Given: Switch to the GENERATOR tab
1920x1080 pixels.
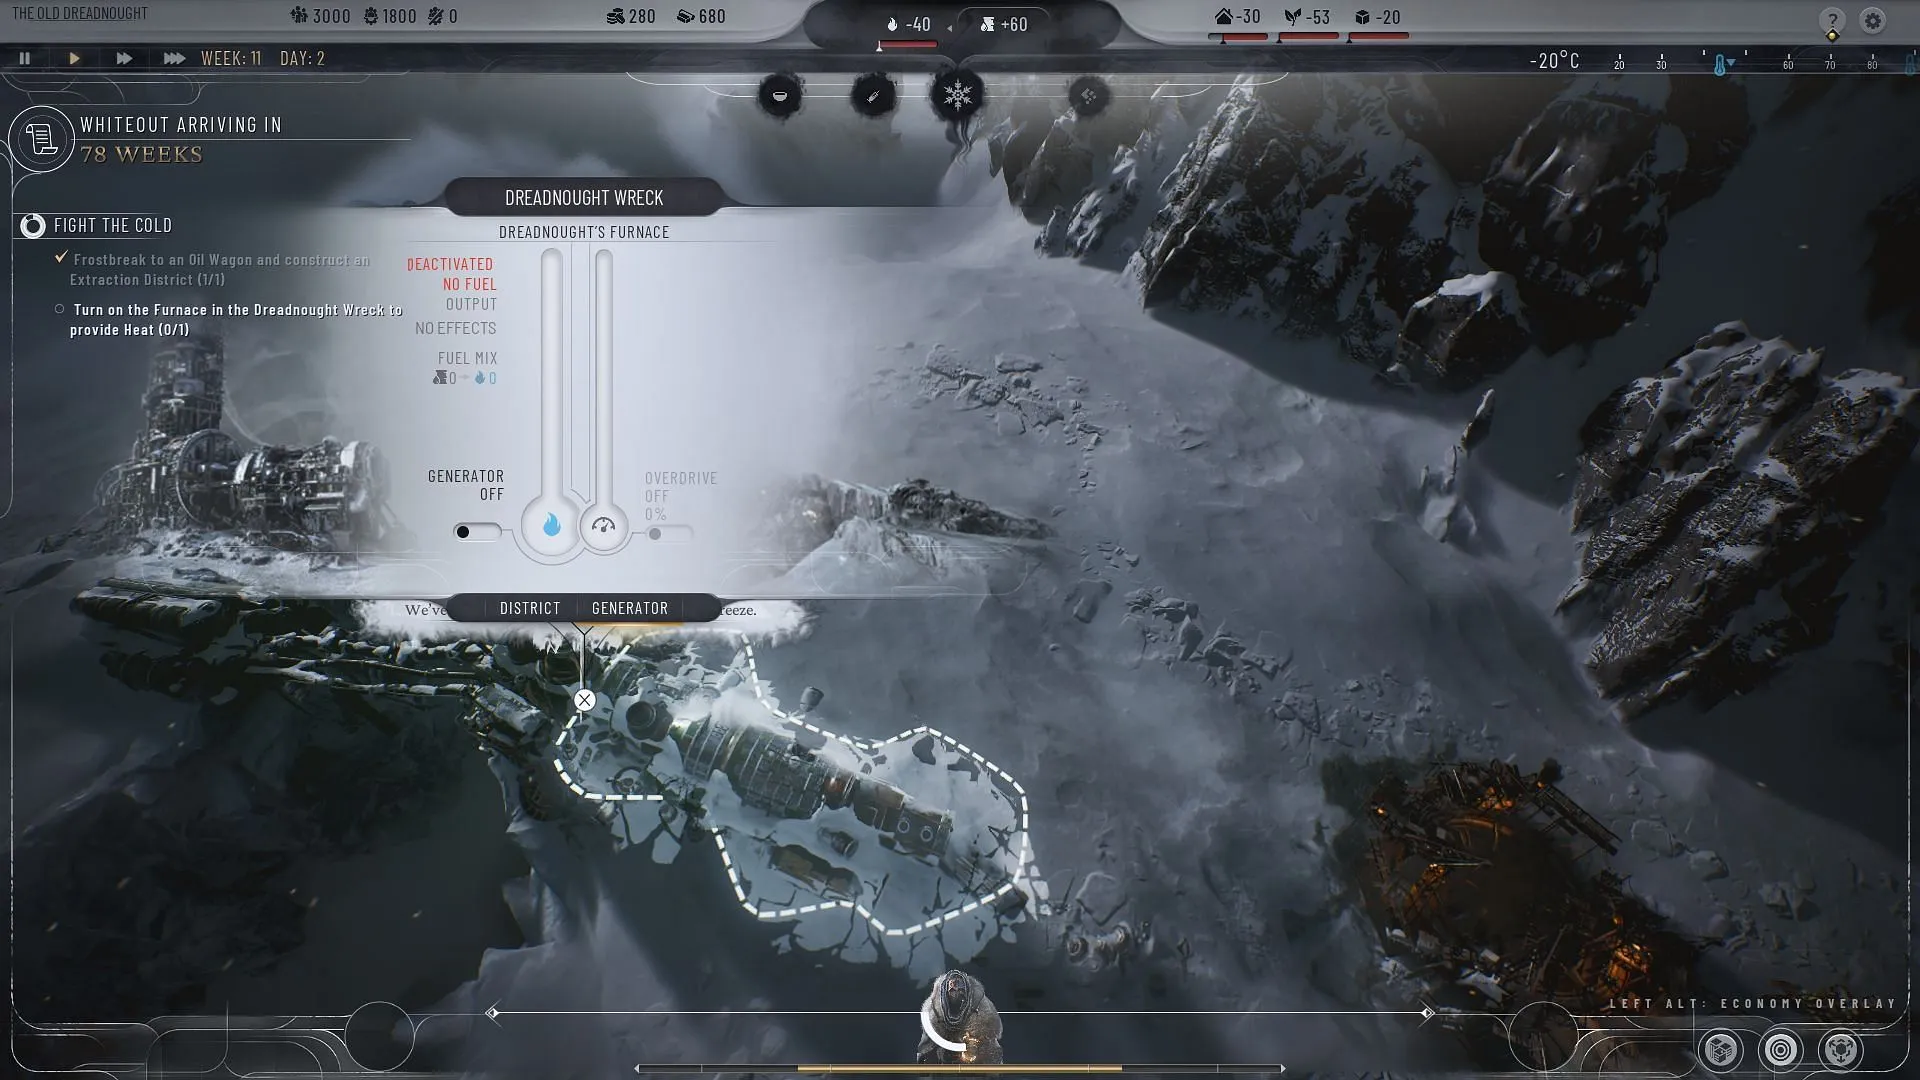Looking at the screenshot, I should [630, 608].
